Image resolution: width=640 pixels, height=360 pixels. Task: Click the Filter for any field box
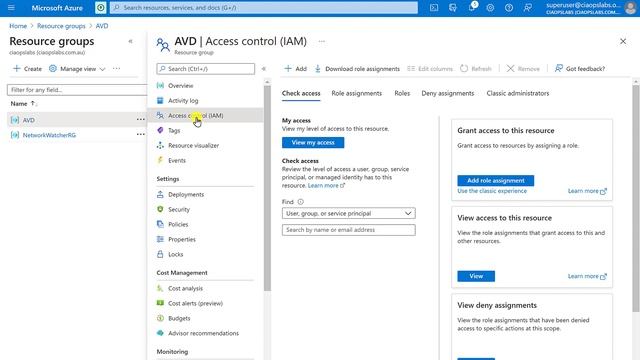click(x=77, y=90)
